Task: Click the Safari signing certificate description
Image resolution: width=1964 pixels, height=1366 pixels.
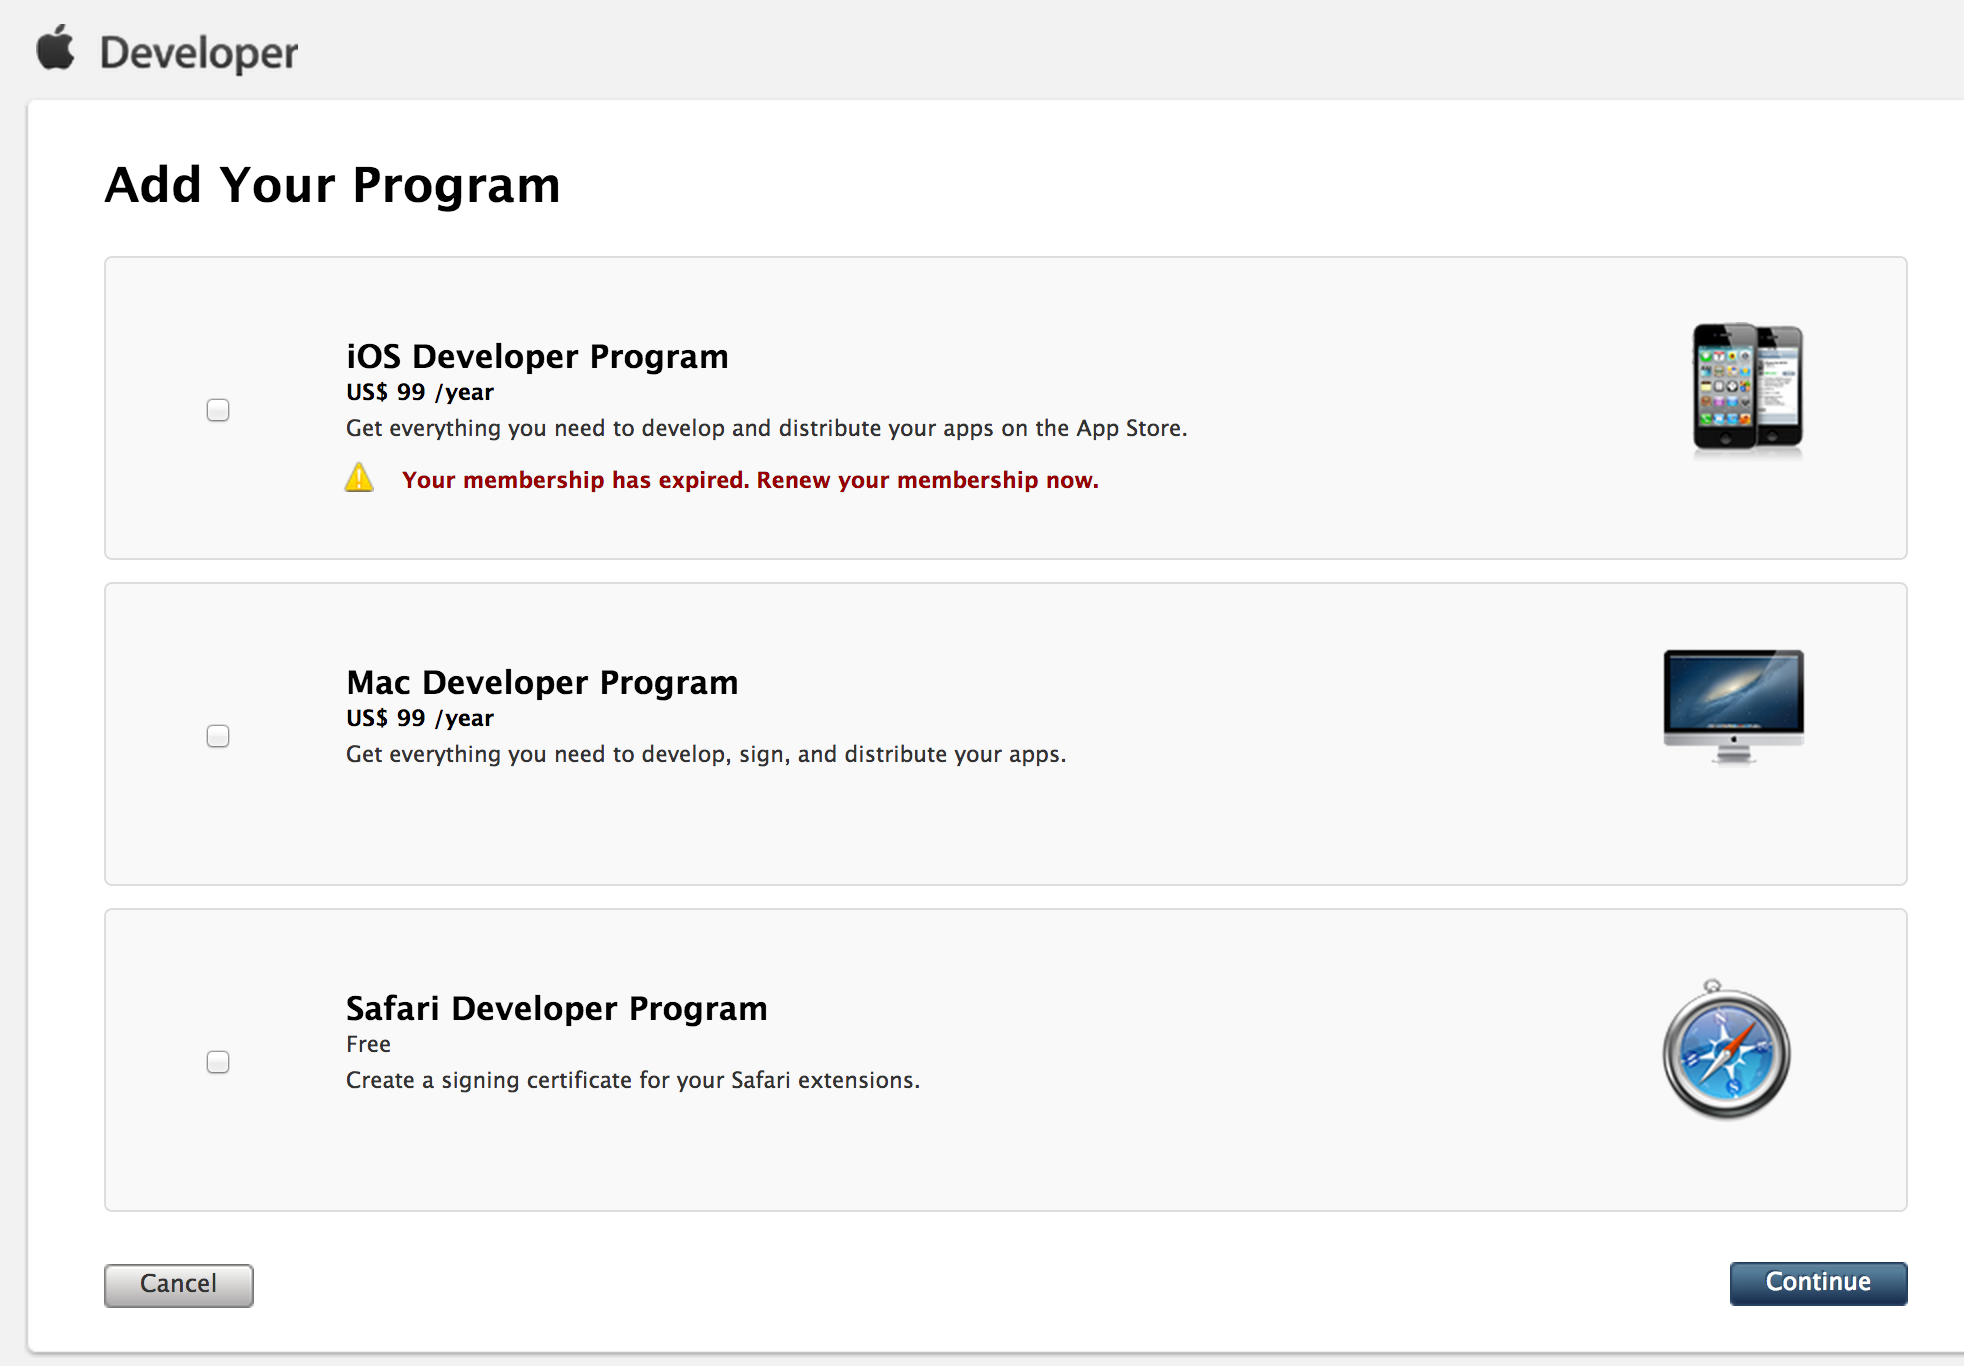Action: pyautogui.click(x=633, y=1080)
